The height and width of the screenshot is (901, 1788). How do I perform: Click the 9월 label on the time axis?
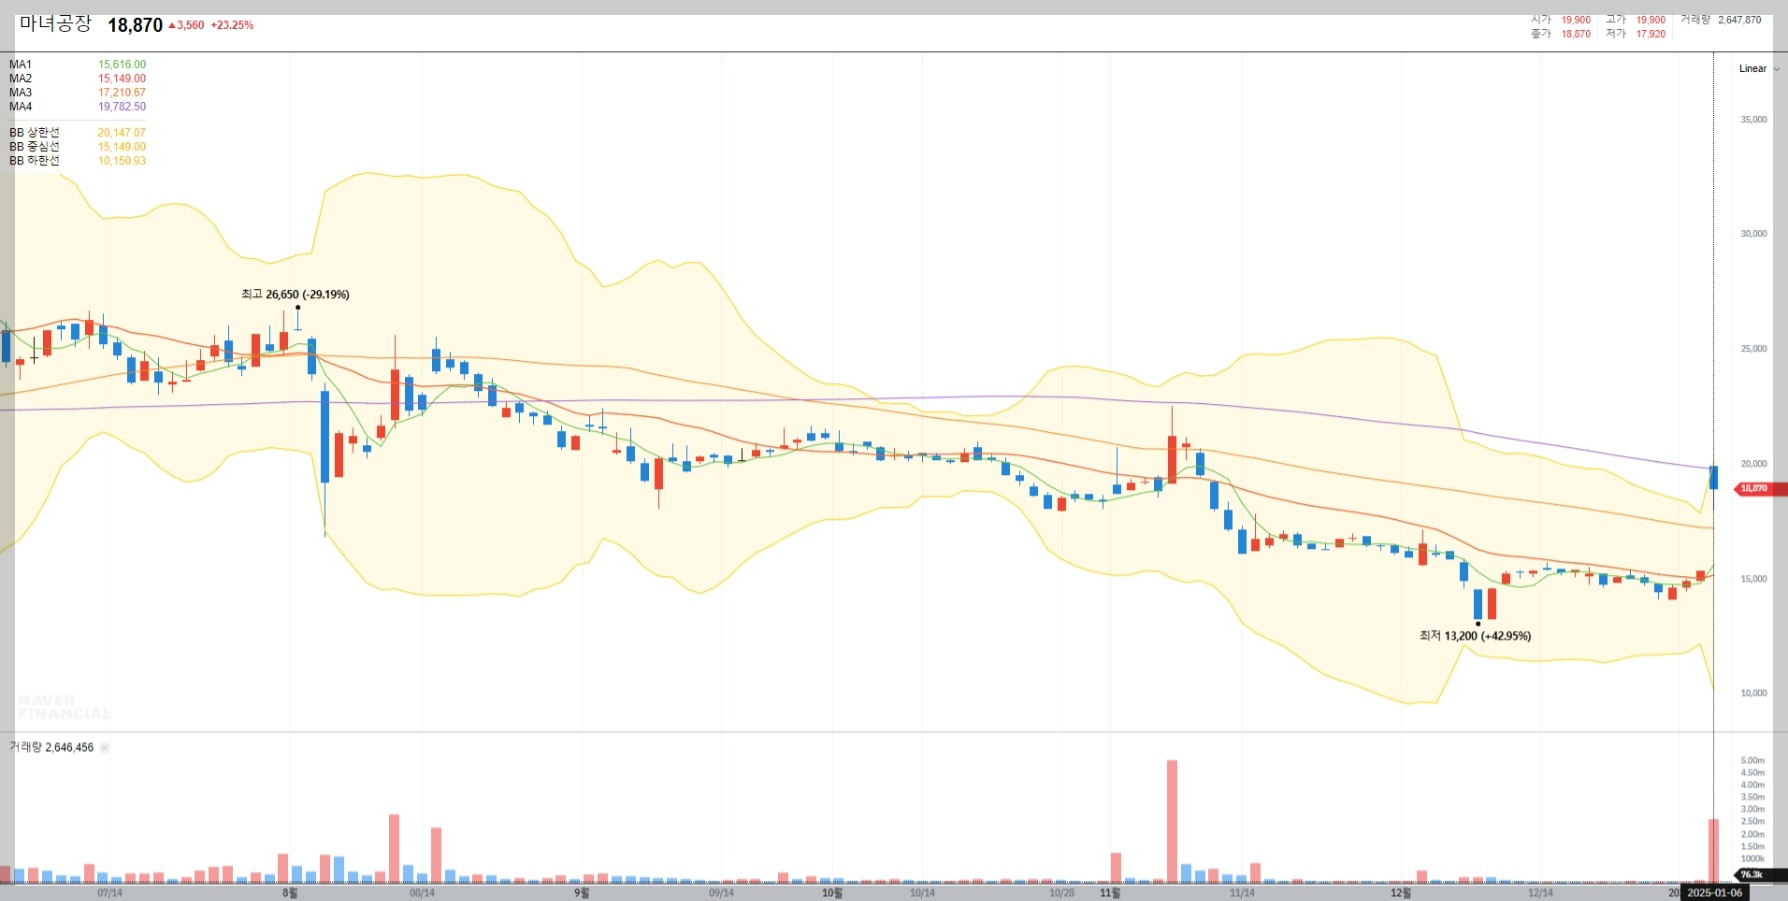(582, 893)
